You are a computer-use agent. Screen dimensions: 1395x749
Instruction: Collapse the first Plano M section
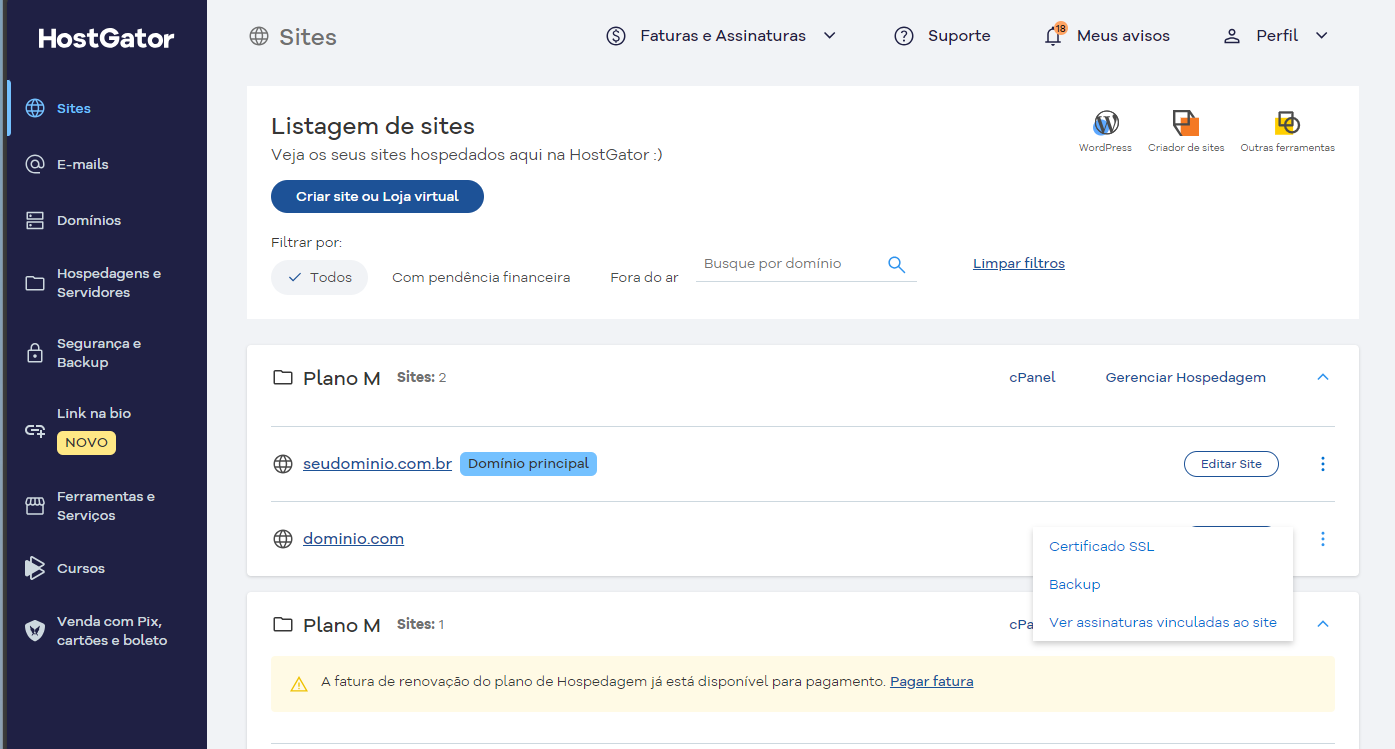pyautogui.click(x=1323, y=378)
